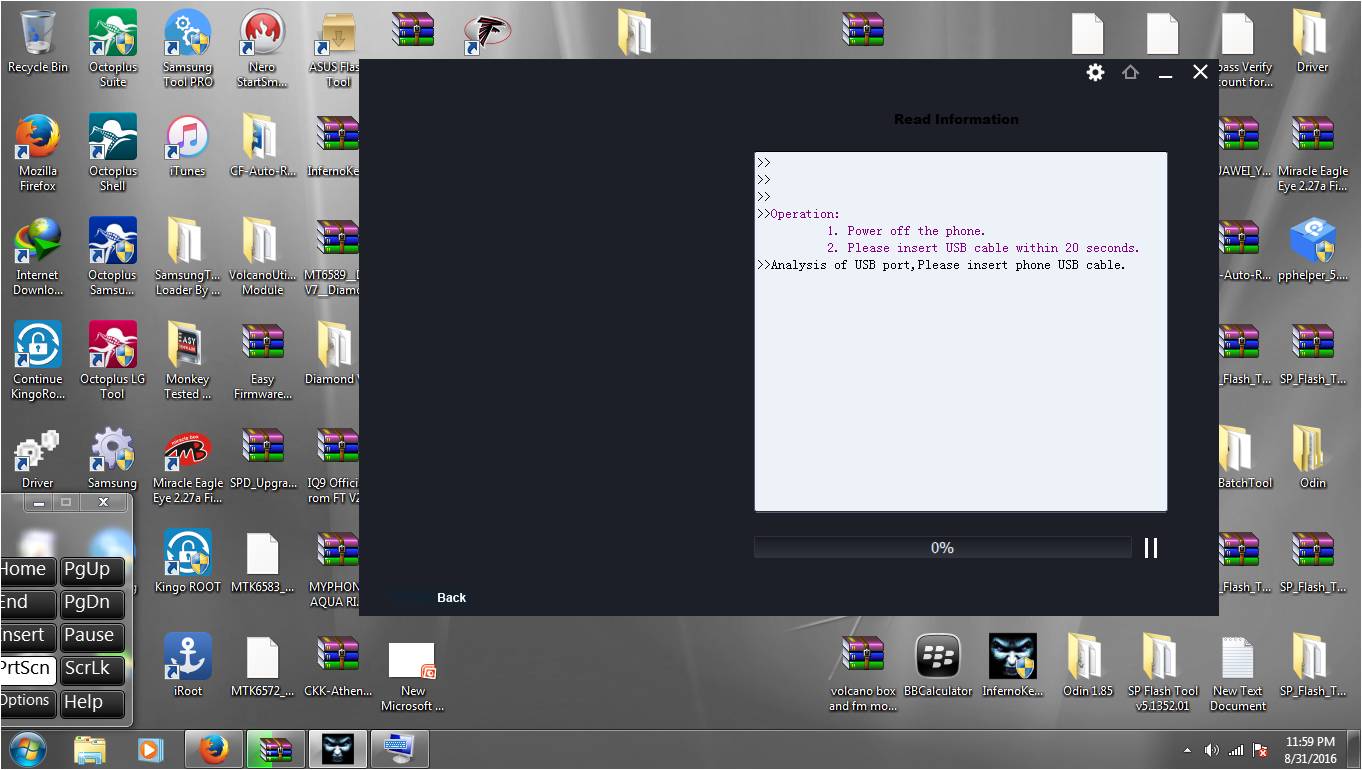The height and width of the screenshot is (770, 1362).
Task: Open the New Microsoft document icon
Action: [413, 676]
